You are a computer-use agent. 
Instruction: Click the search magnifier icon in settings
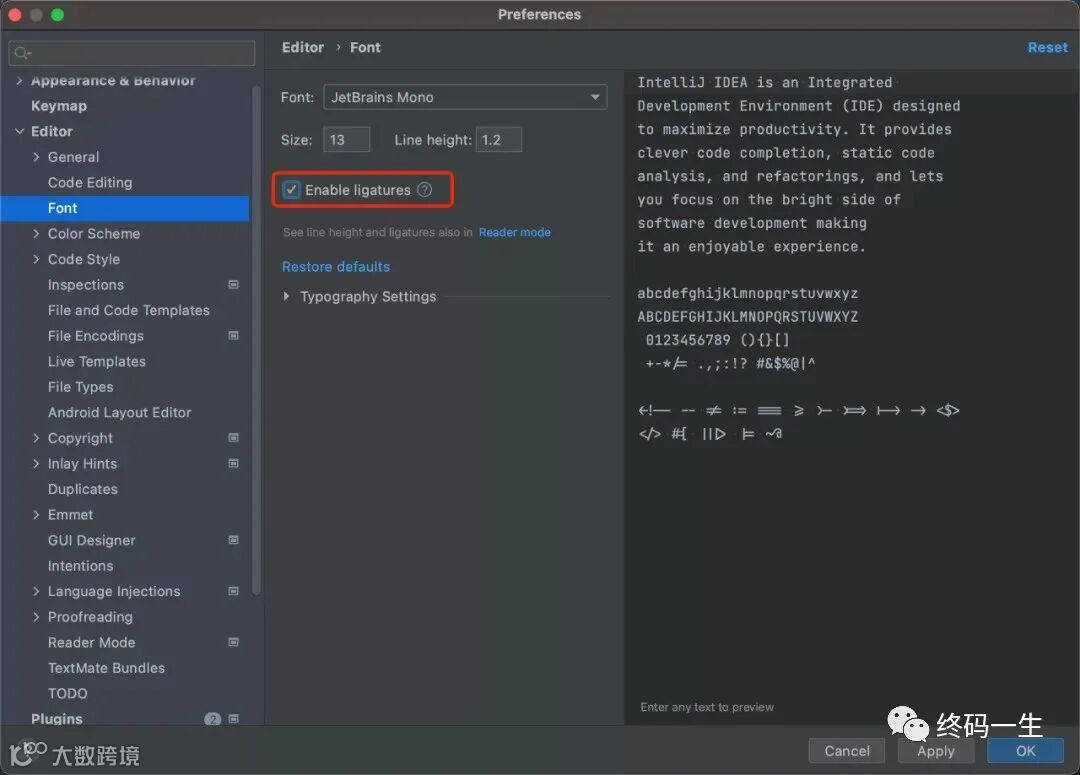pyautogui.click(x=22, y=53)
